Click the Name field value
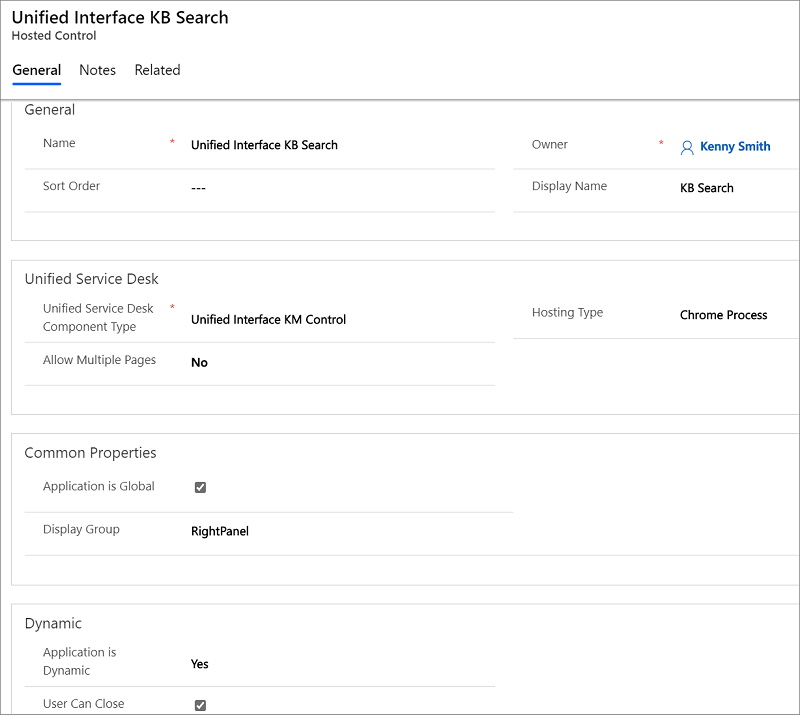Screen dimensions: 800x715 [x=264, y=145]
